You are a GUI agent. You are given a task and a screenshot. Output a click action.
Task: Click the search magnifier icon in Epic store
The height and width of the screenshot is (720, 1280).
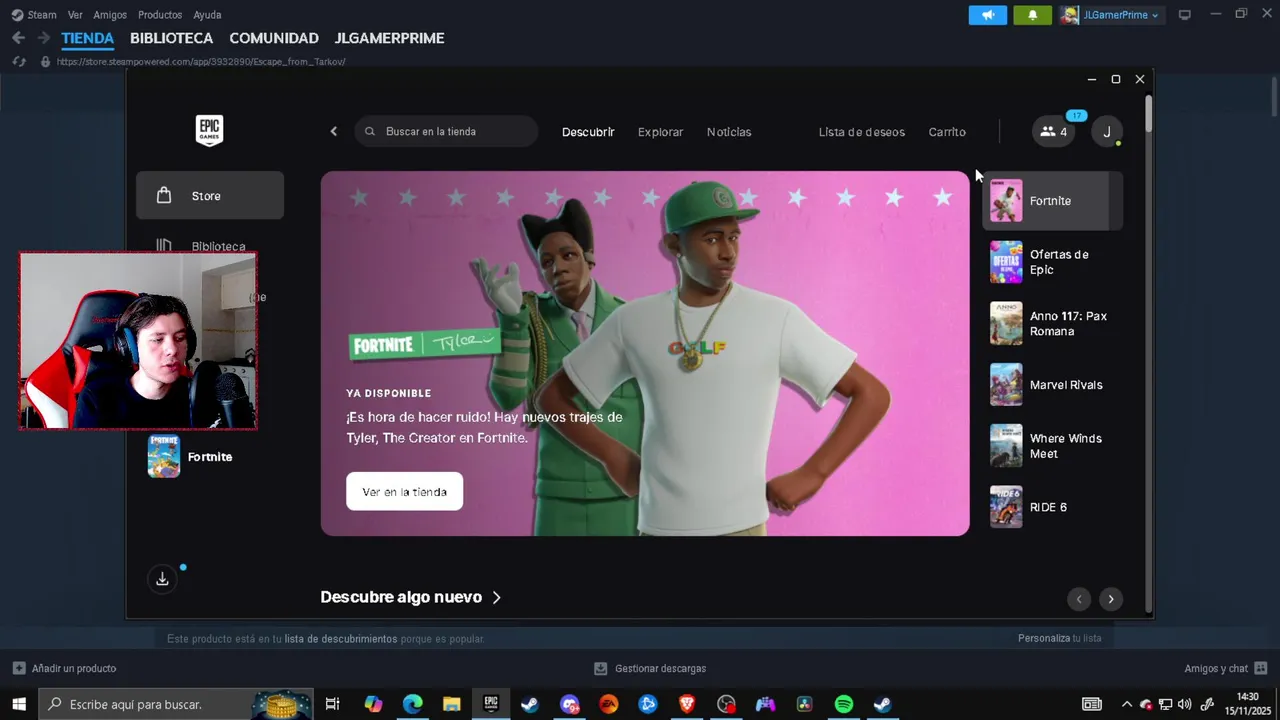coord(370,131)
